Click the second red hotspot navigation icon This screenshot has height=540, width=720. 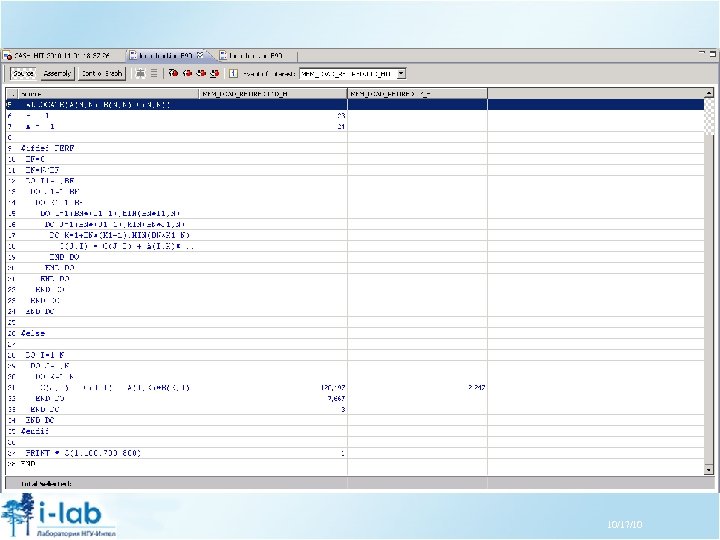pos(187,73)
